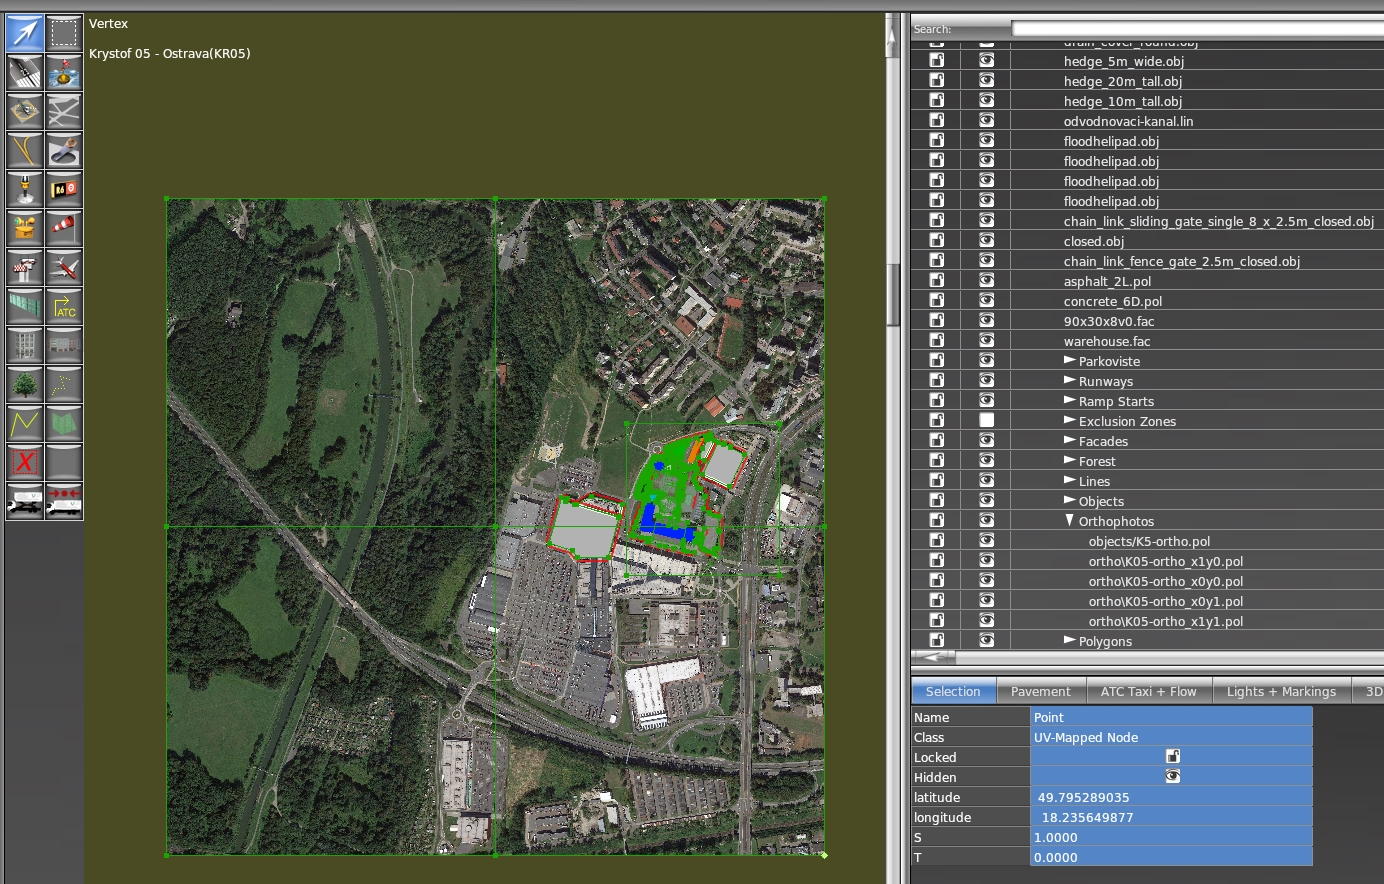Select the Airport Beacon tool
This screenshot has width=1384, height=884.
click(x=24, y=228)
